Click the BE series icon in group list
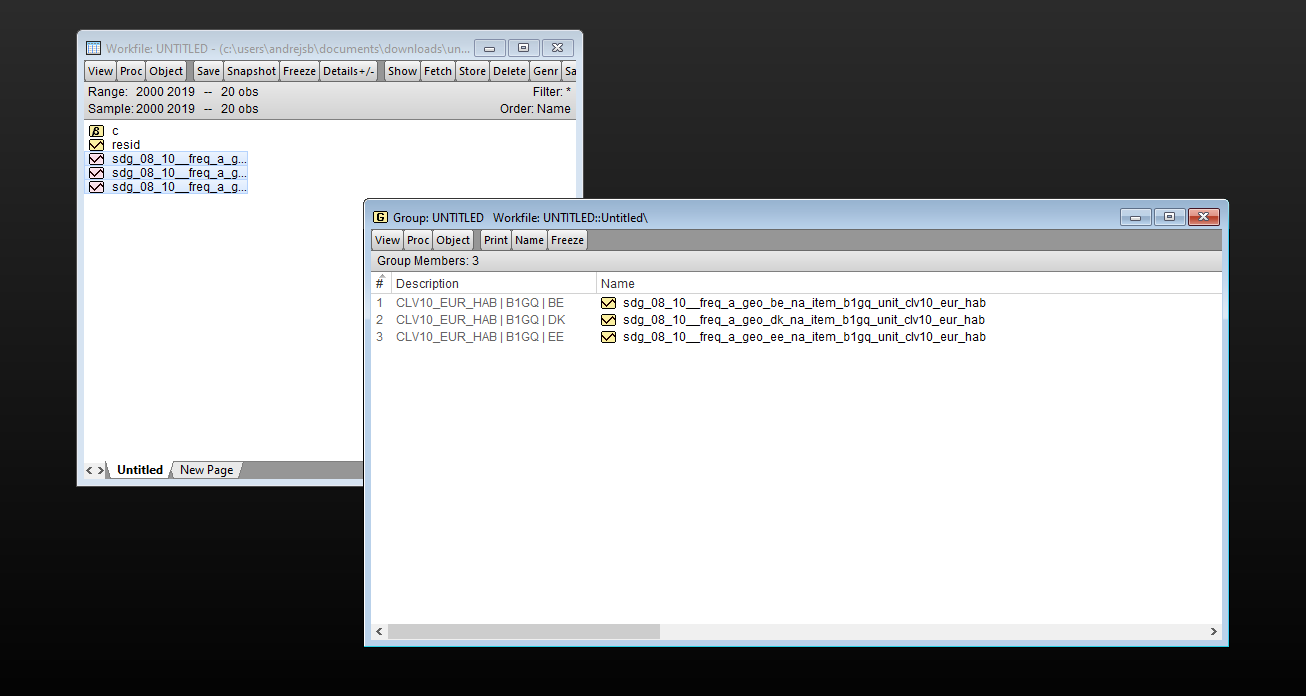Viewport: 1306px width, 696px height. (608, 303)
